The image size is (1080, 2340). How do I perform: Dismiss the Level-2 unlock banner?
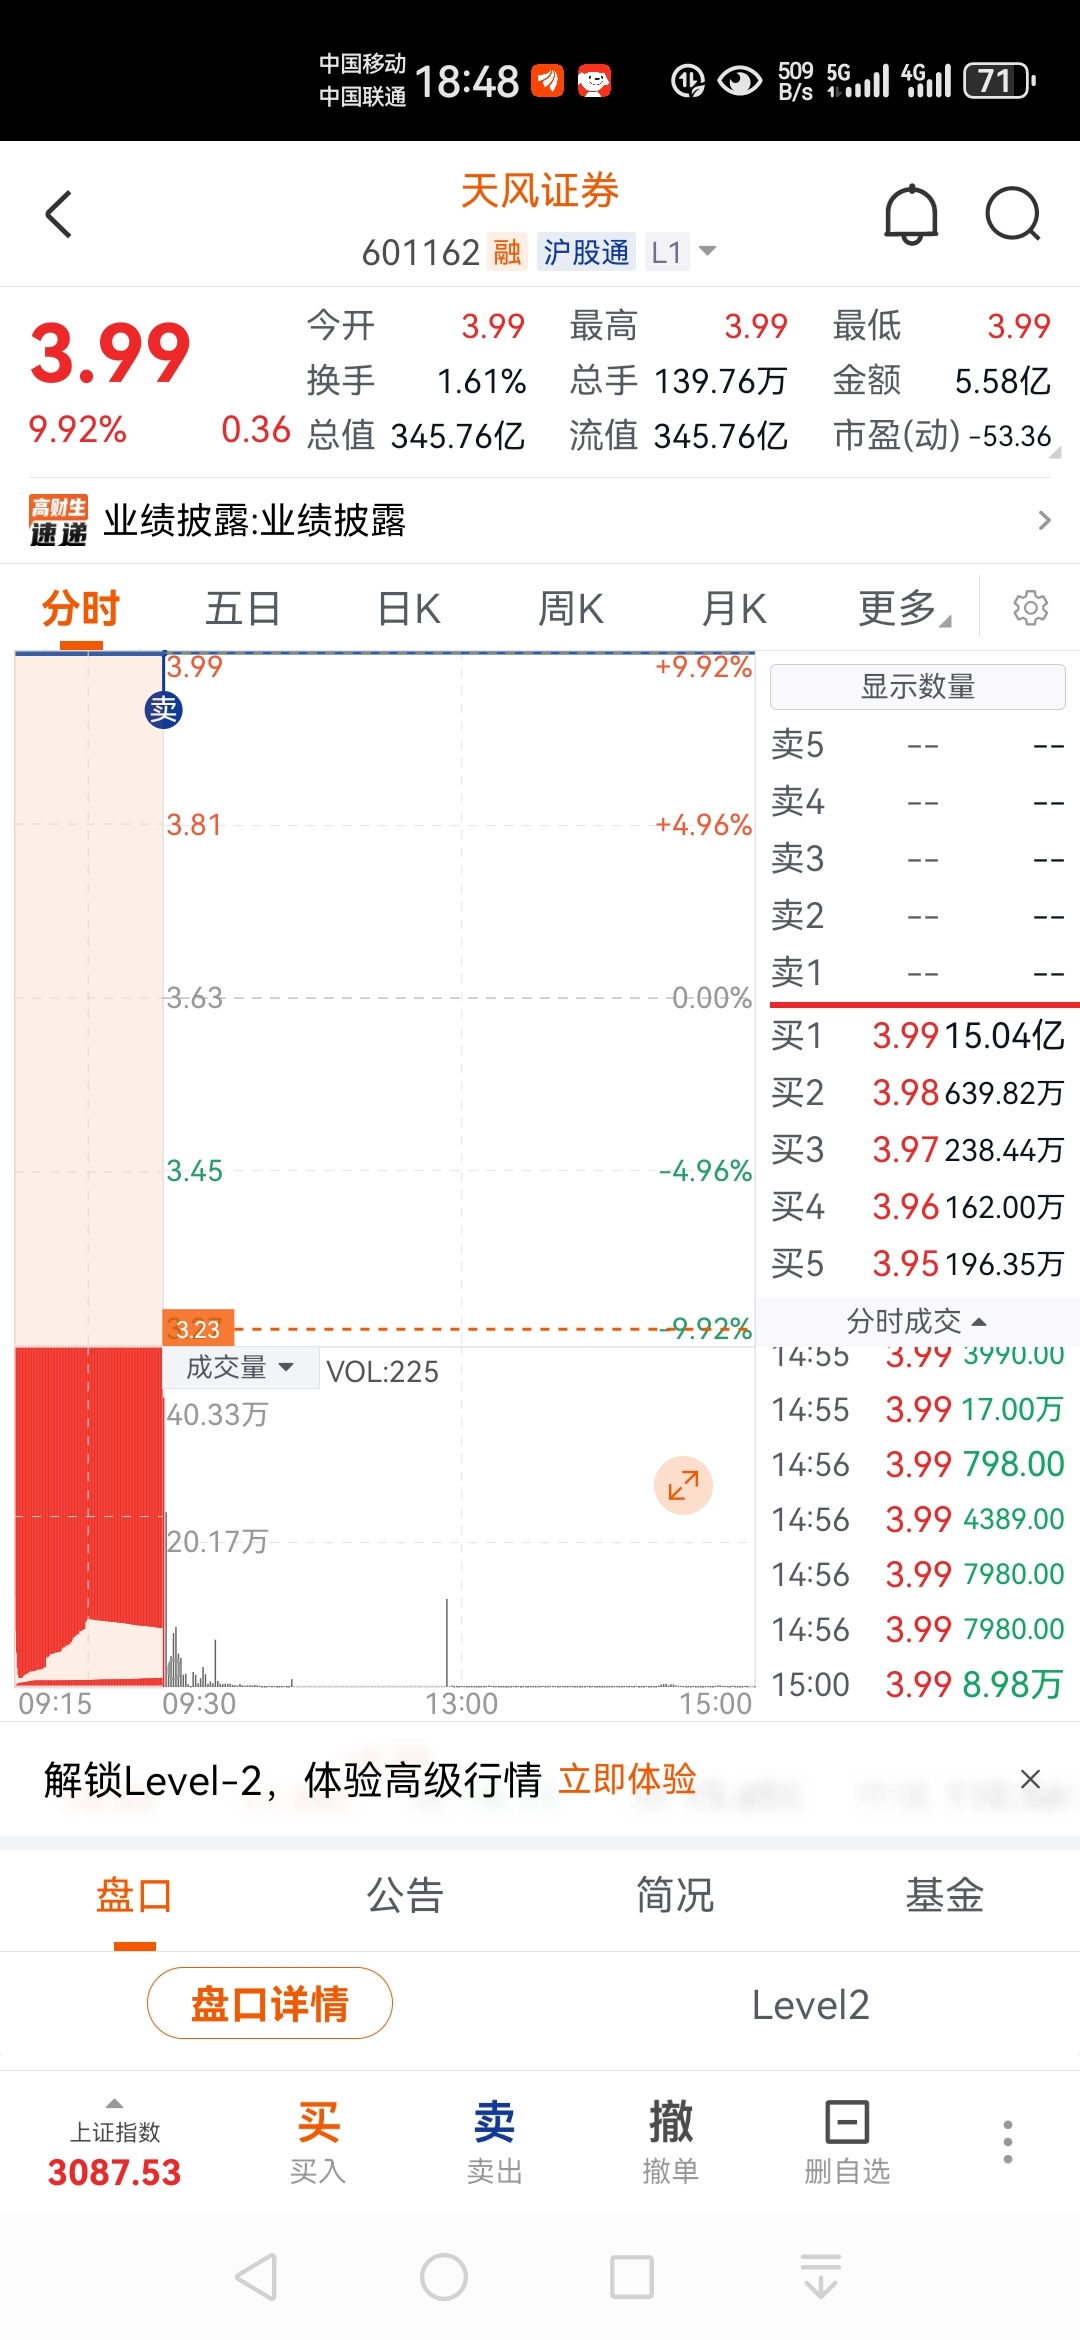[1030, 1779]
